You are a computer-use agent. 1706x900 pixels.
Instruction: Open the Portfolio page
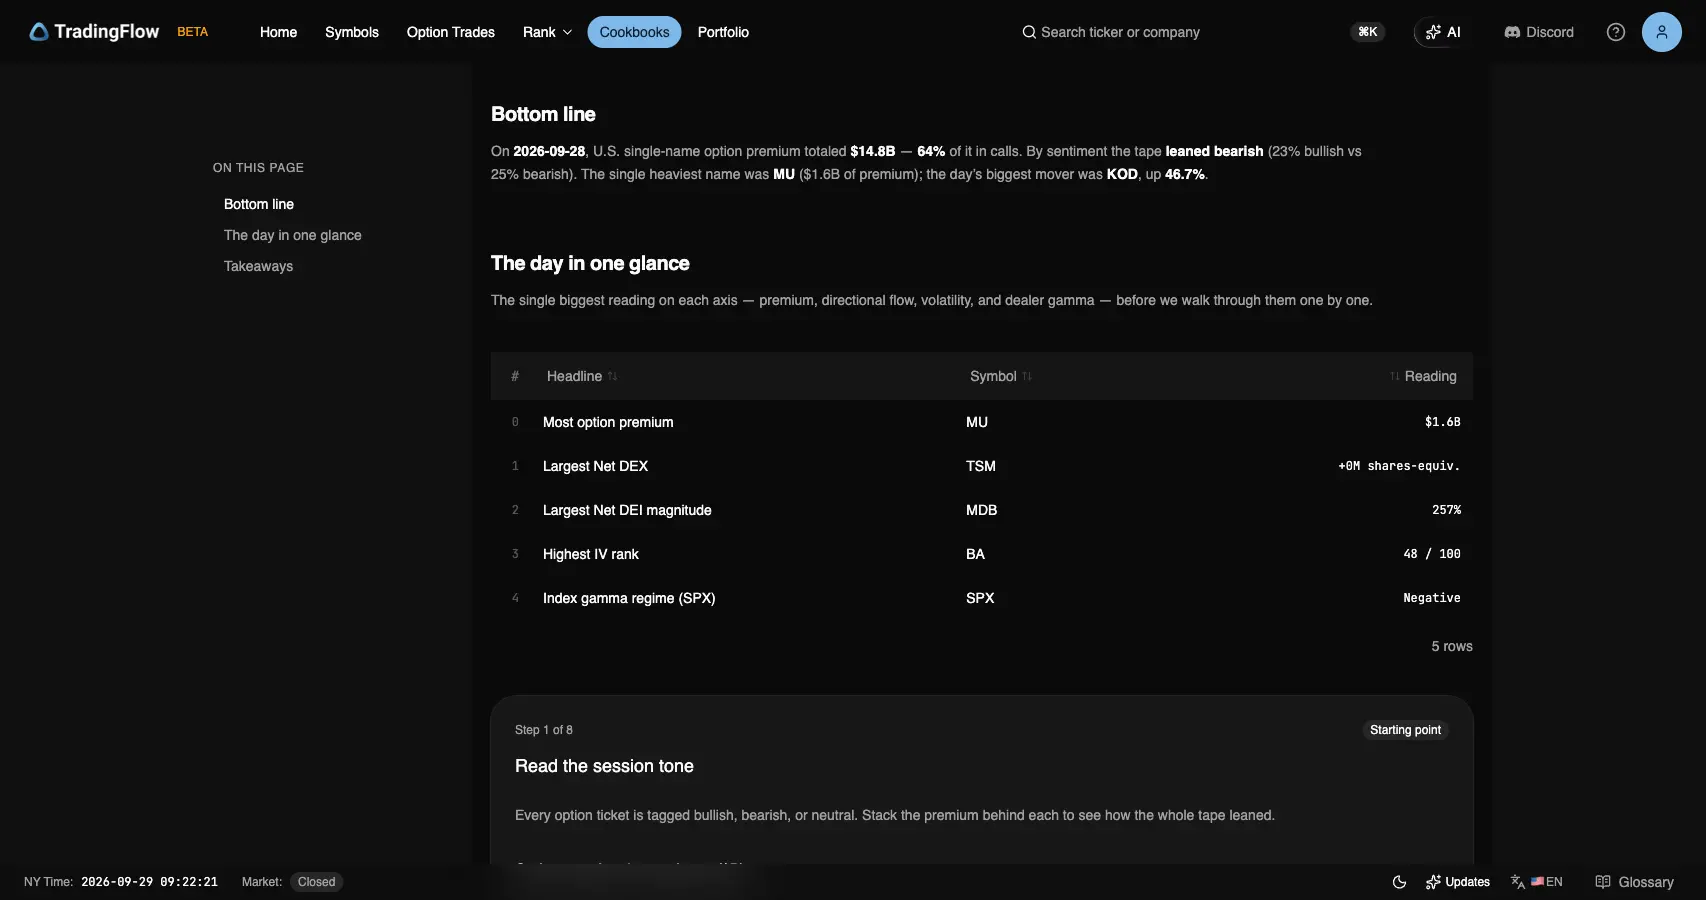pyautogui.click(x=723, y=32)
